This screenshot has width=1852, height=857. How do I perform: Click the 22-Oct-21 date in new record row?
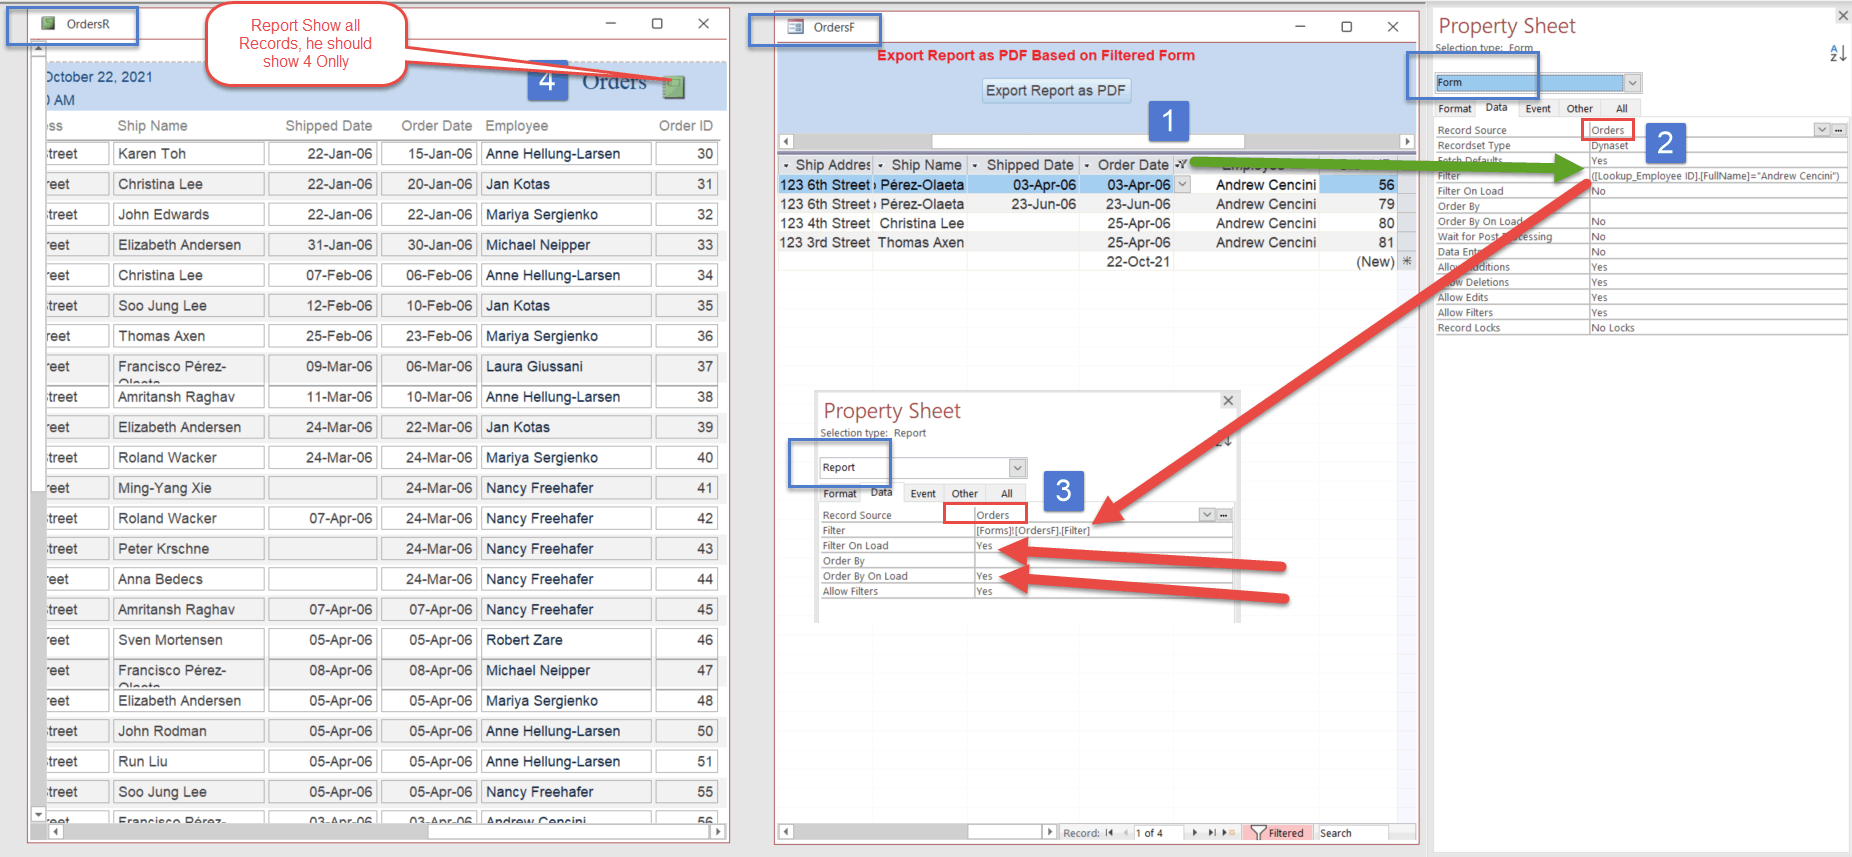click(1138, 261)
